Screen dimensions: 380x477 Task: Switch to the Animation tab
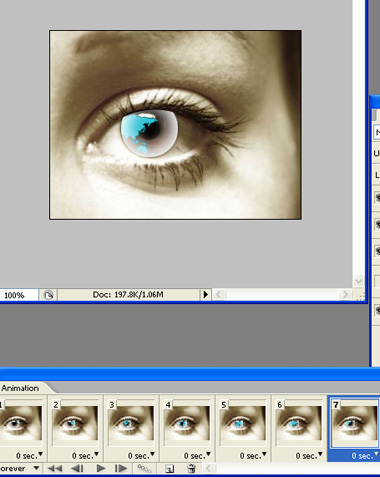pos(20,388)
